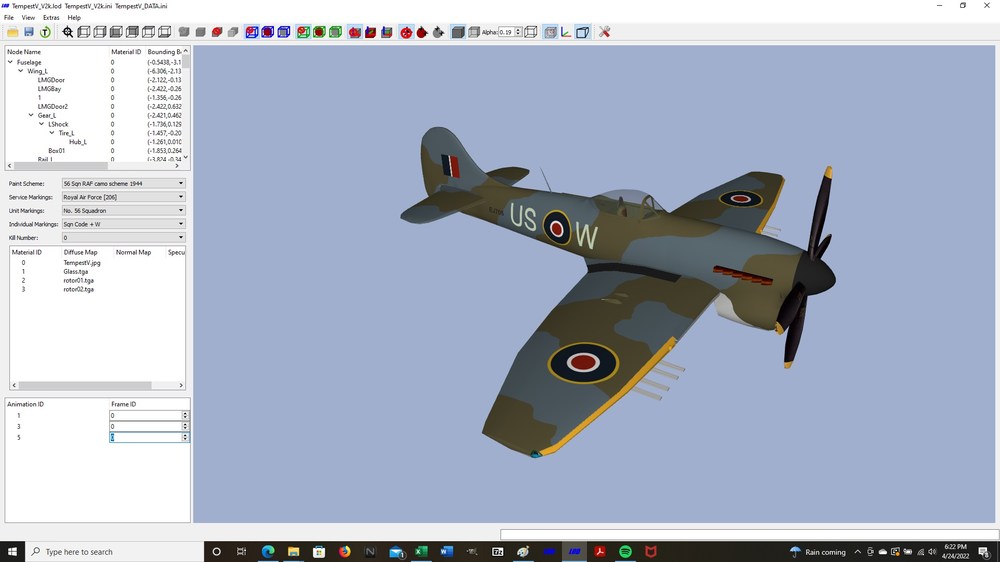Open Spotify from the taskbar
The height and width of the screenshot is (562, 1000).
pos(625,552)
